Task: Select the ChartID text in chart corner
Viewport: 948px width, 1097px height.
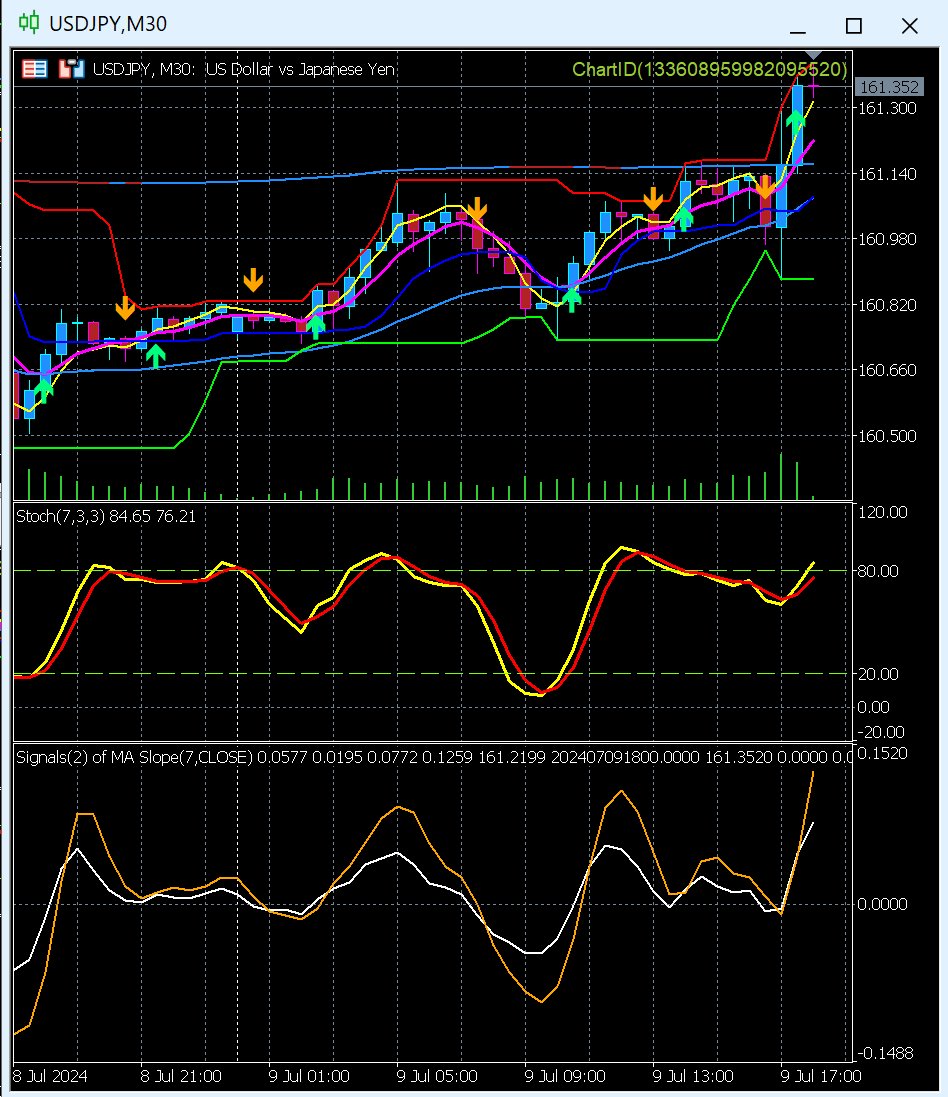Action: click(709, 69)
